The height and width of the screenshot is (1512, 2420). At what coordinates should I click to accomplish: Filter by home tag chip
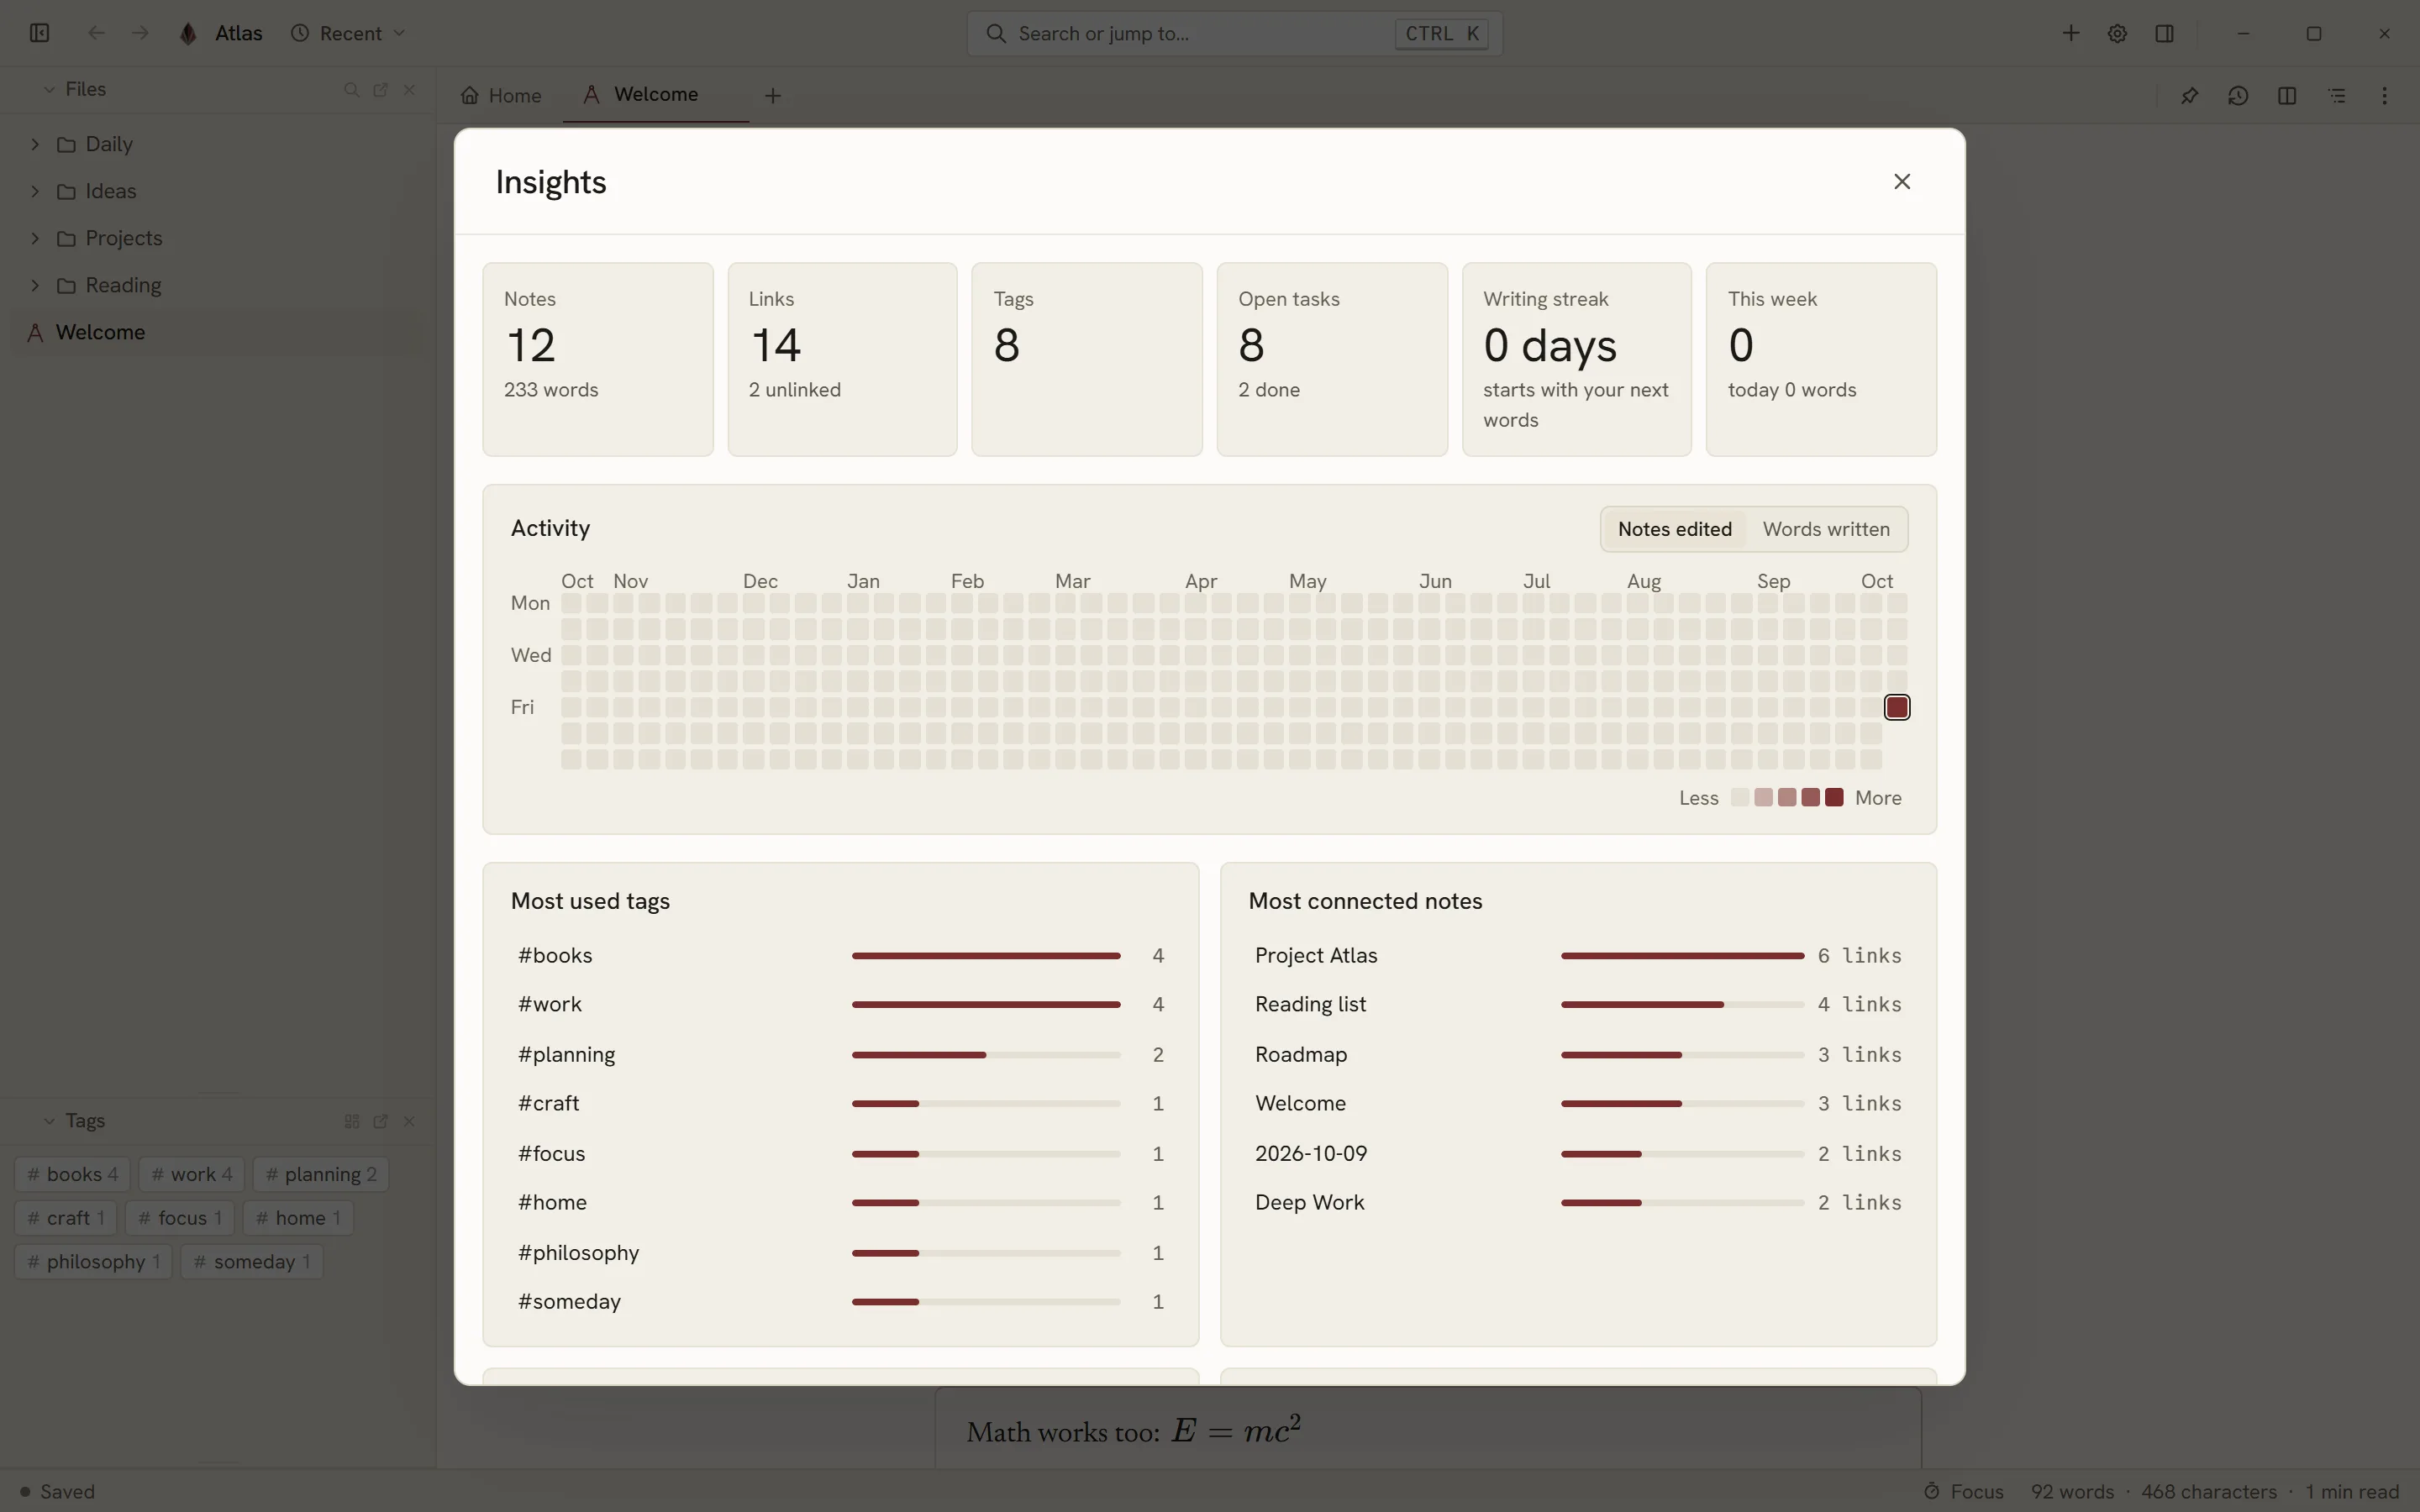click(x=298, y=1217)
